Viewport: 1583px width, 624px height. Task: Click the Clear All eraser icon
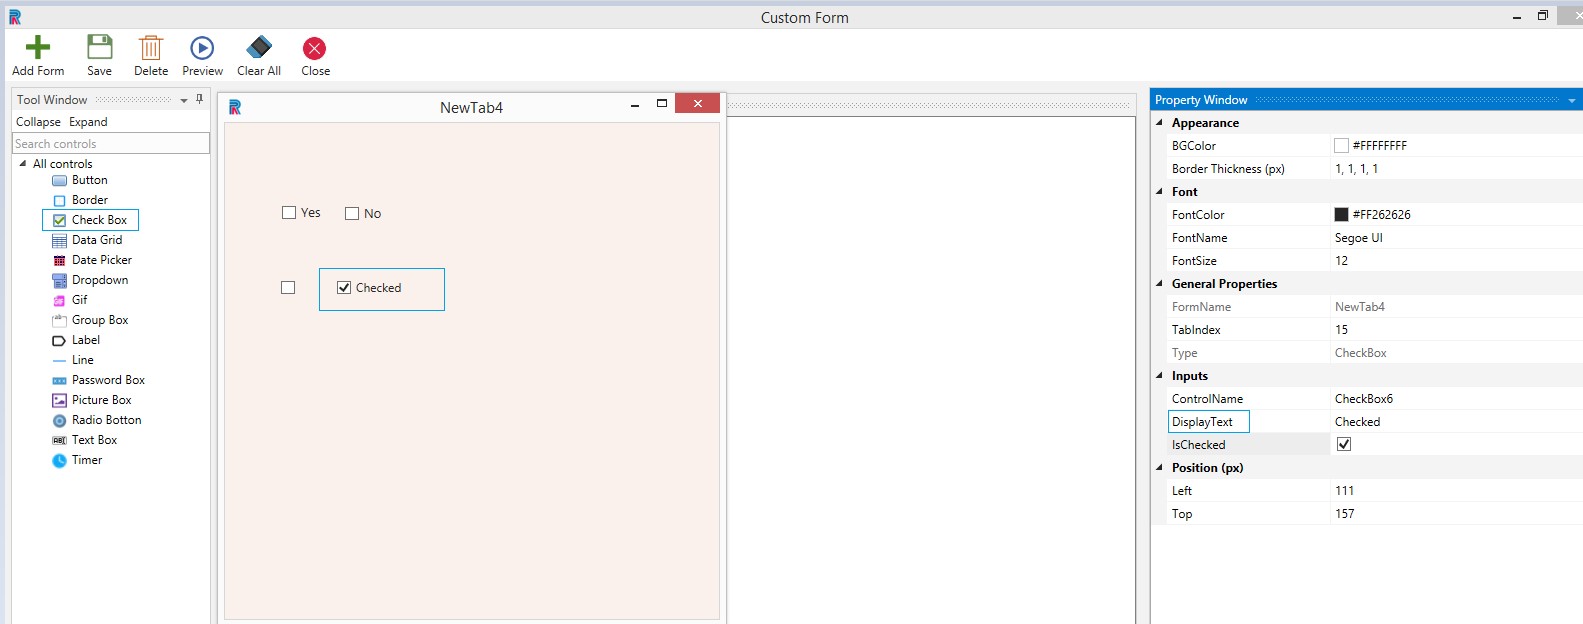(259, 48)
